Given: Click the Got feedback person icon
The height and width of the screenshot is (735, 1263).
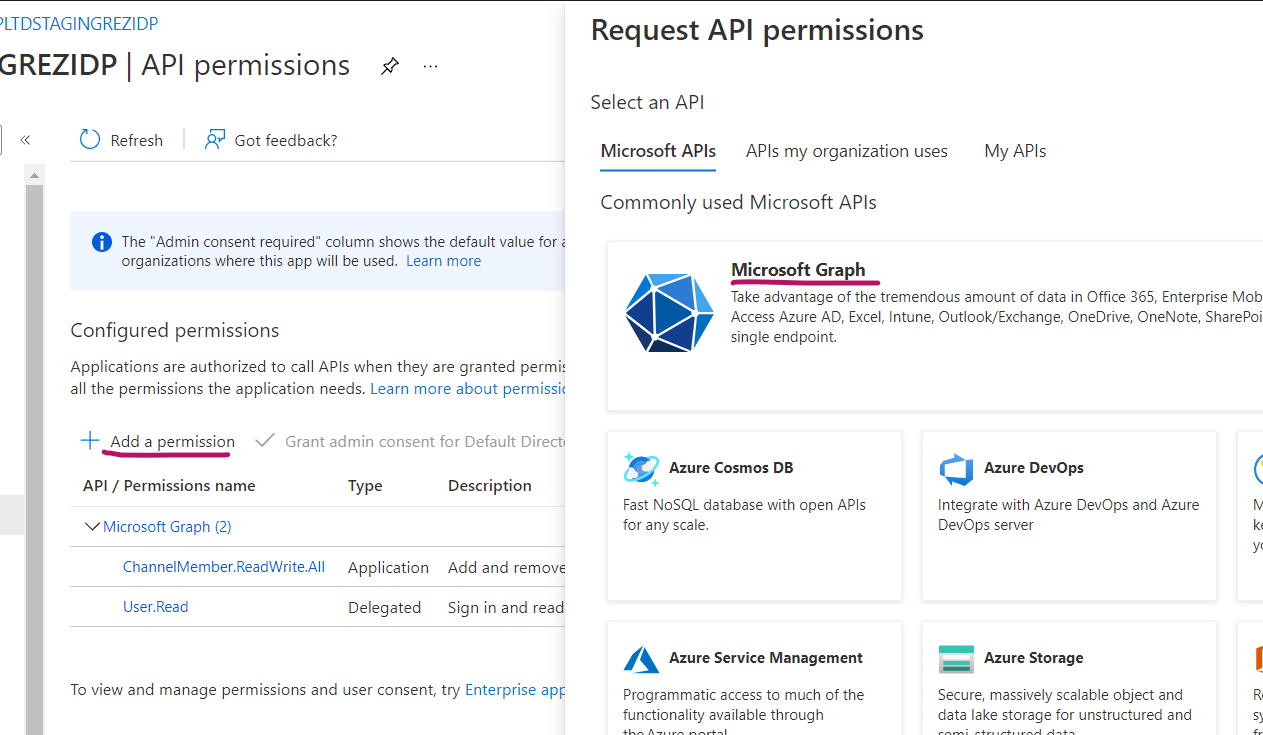Looking at the screenshot, I should [214, 140].
